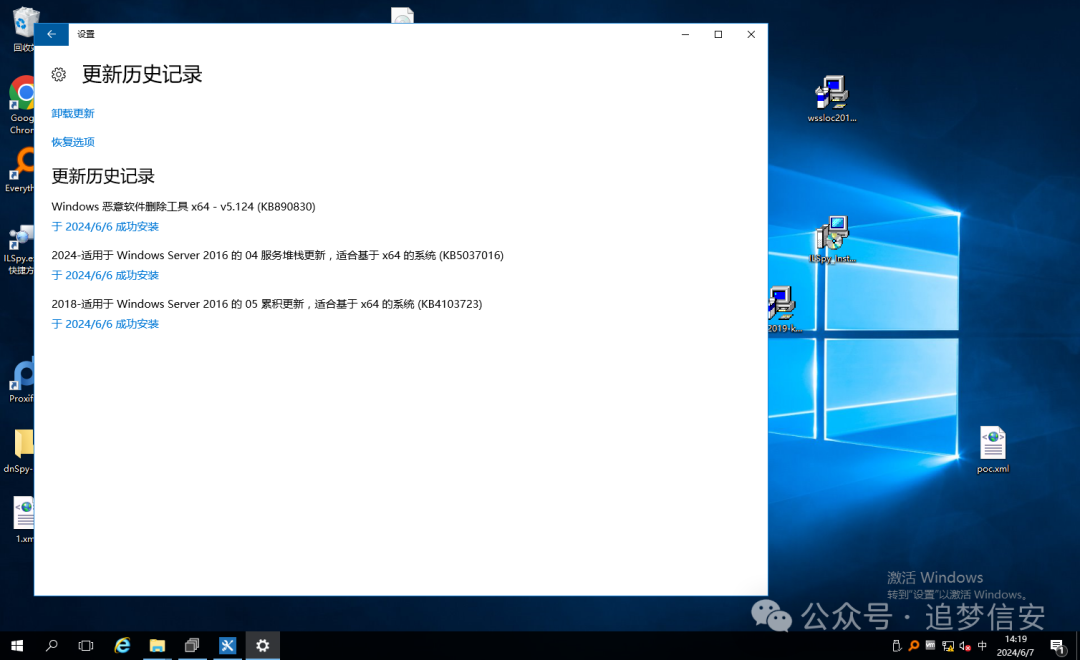Select the dnSpy folder on desktop
The image size is (1080, 660).
pyautogui.click(x=21, y=451)
